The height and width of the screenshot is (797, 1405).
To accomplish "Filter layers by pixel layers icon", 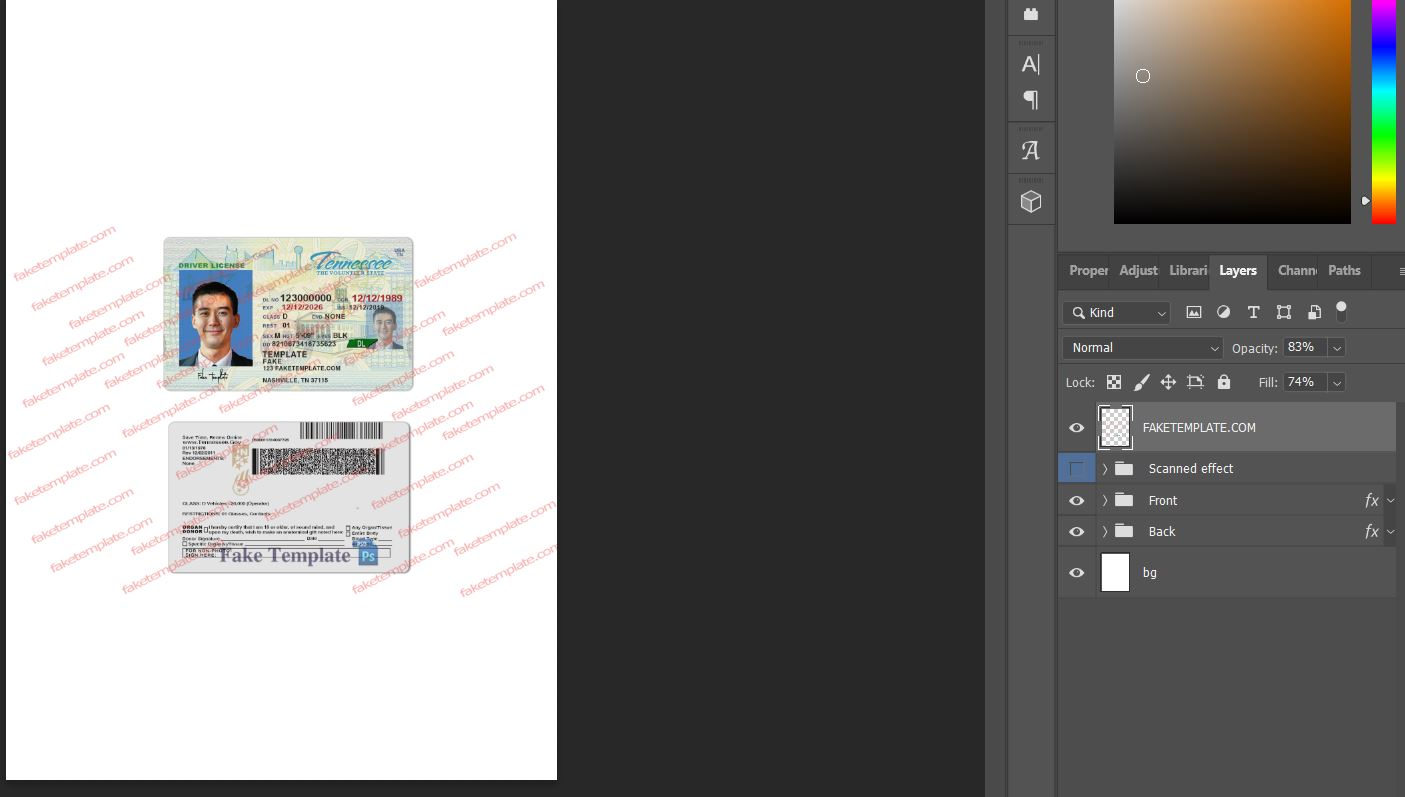I will tap(1193, 313).
